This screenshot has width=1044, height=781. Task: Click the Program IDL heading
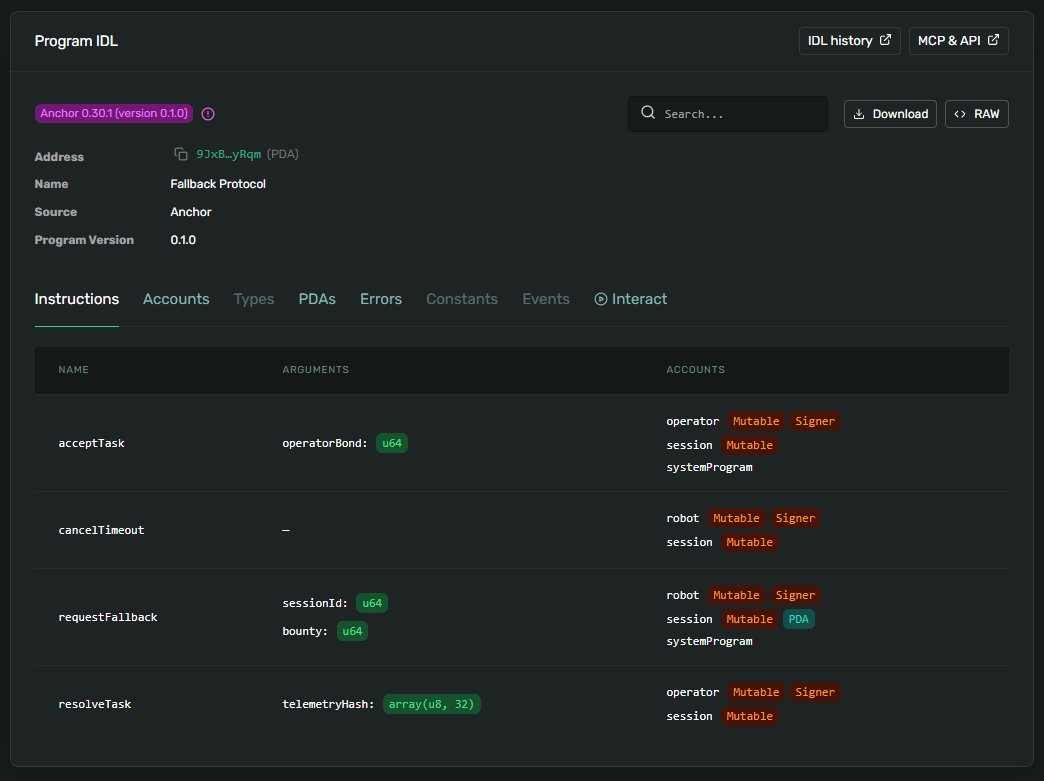76,41
